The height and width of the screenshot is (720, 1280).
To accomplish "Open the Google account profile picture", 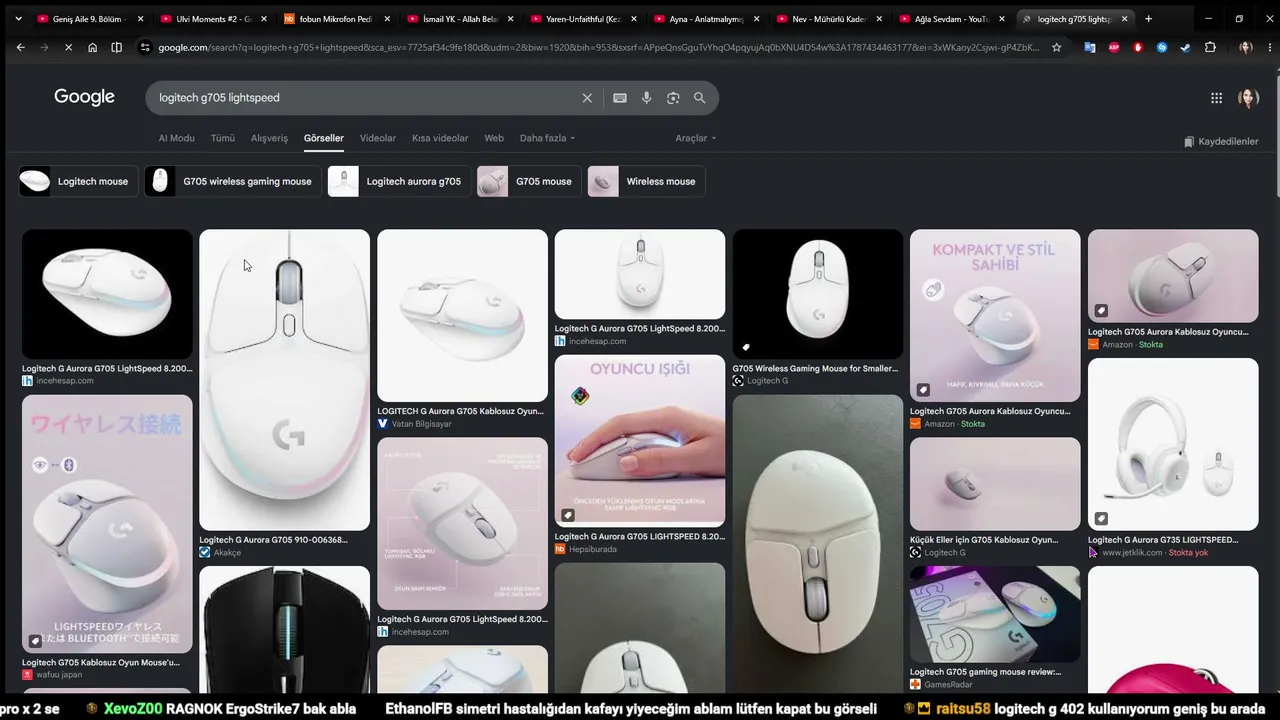I will coord(1248,98).
